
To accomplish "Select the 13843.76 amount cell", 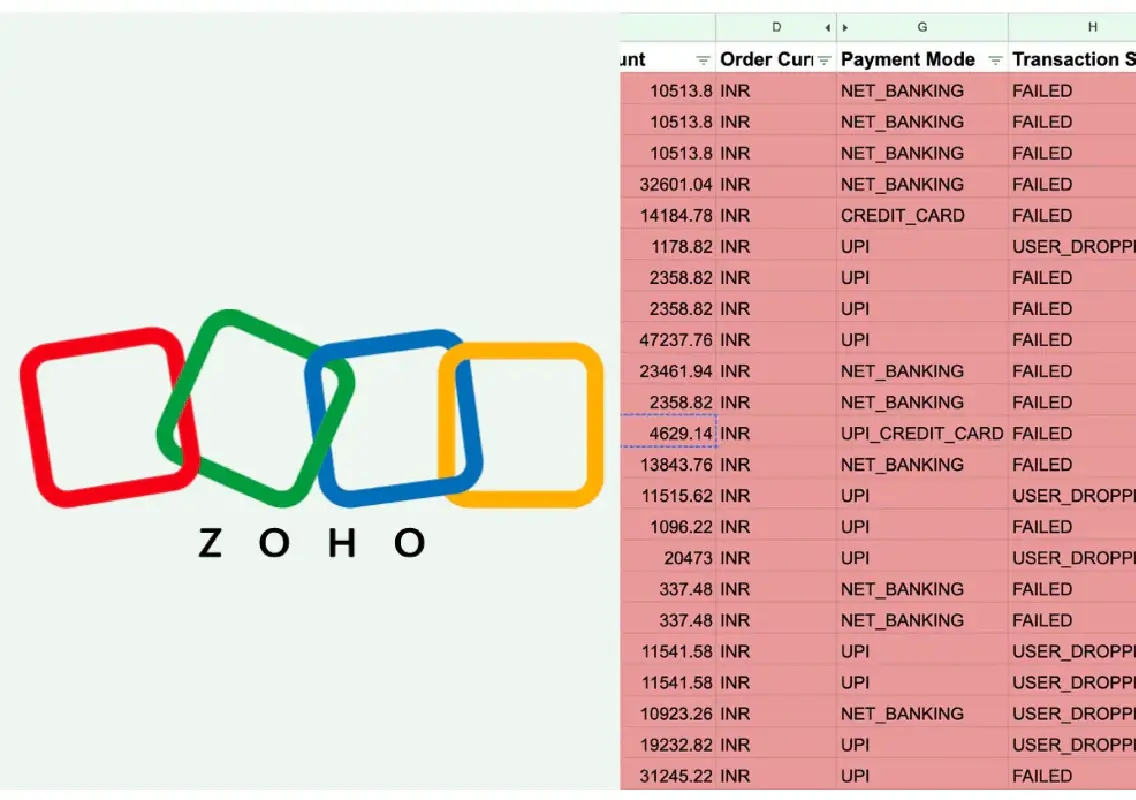I will tap(668, 464).
